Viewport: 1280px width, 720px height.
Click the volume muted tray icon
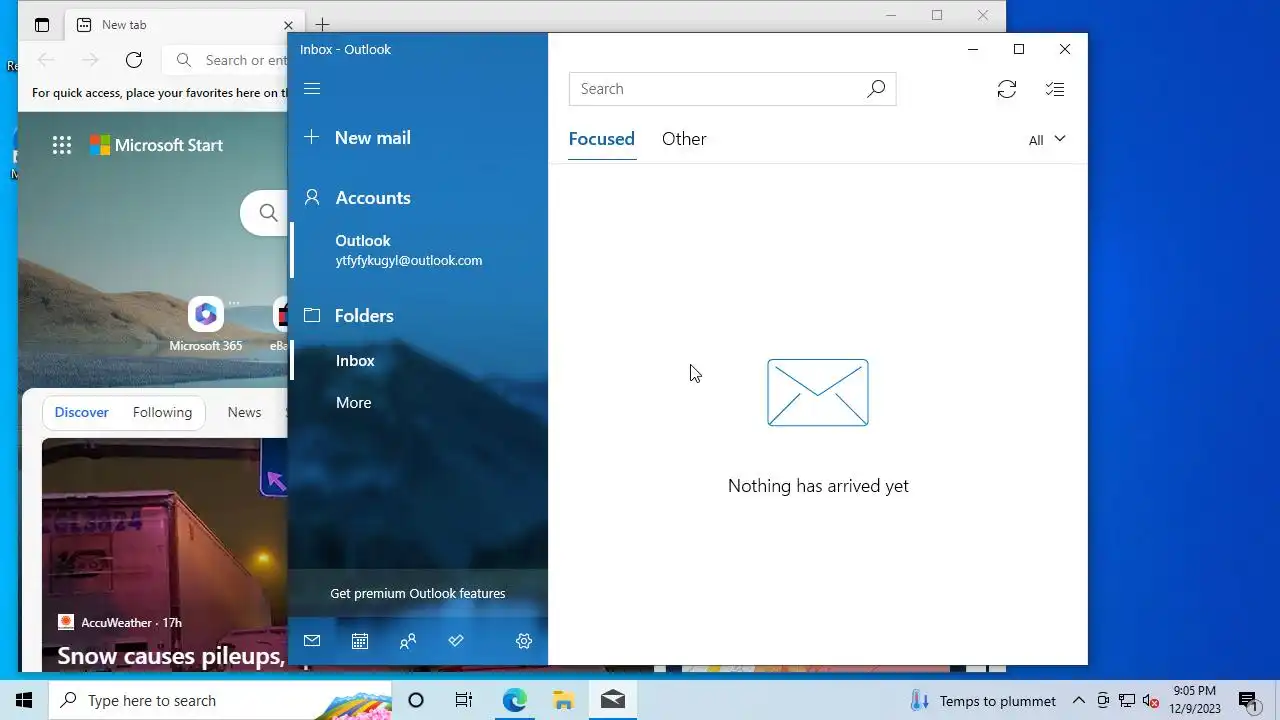[x=1151, y=700]
